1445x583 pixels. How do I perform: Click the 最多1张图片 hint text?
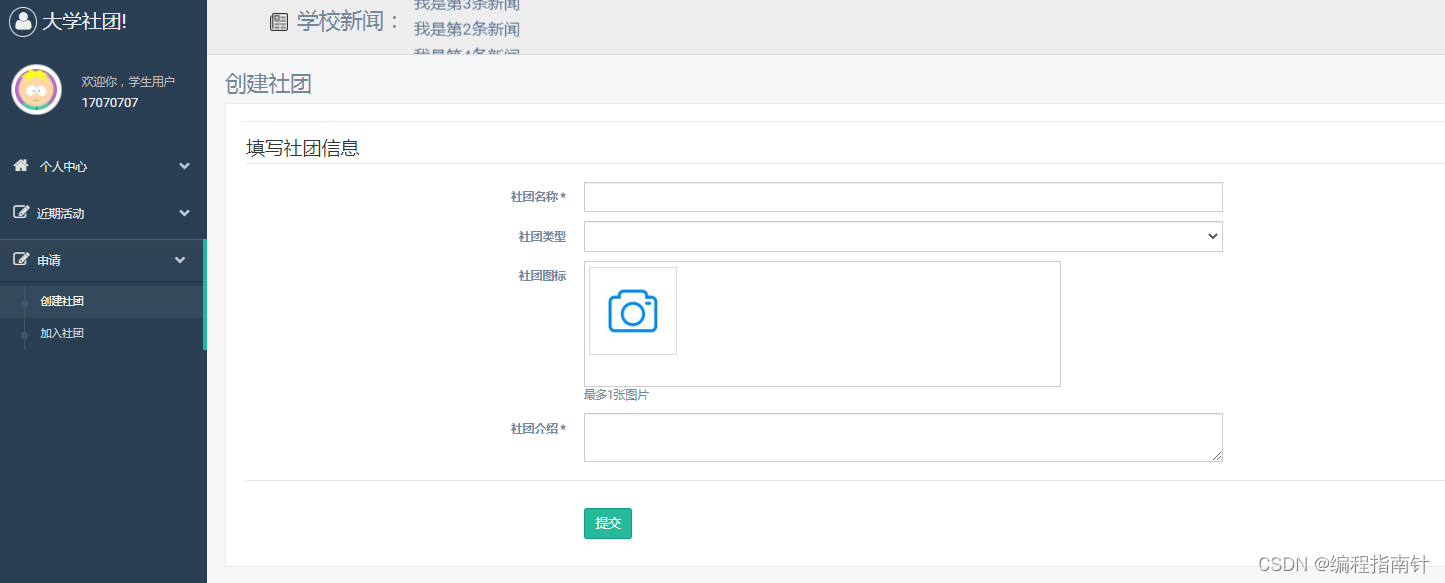(x=616, y=395)
